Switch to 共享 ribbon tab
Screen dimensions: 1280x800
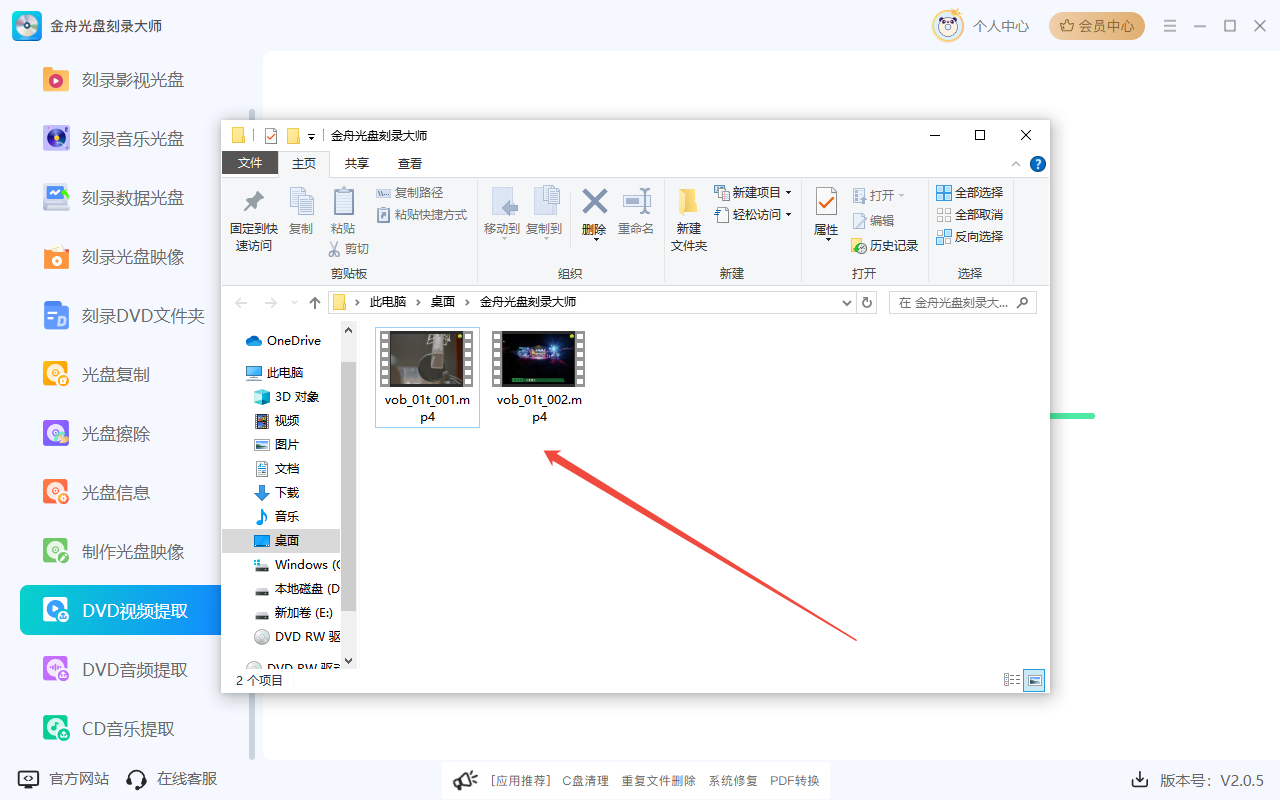coord(357,163)
